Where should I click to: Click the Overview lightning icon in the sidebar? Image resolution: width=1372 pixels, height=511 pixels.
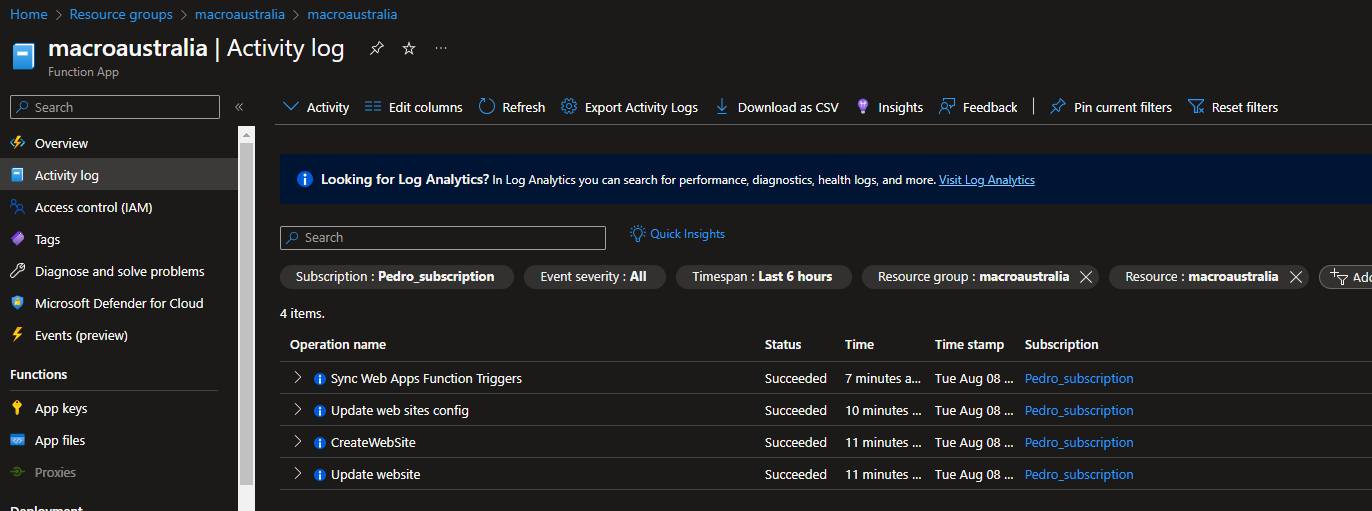(17, 143)
